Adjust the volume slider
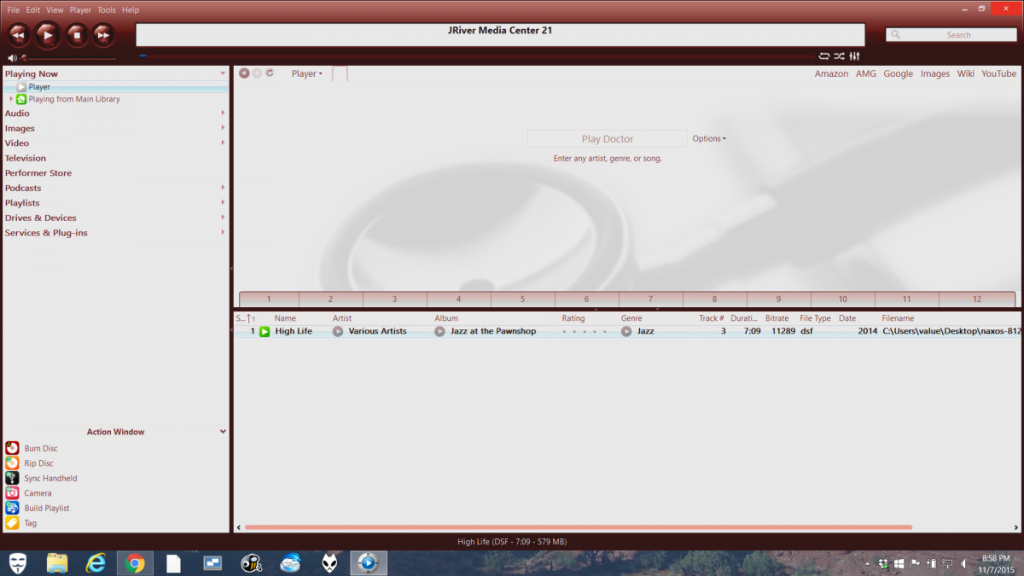Viewport: 1024px width, 576px height. pyautogui.click(x=68, y=58)
